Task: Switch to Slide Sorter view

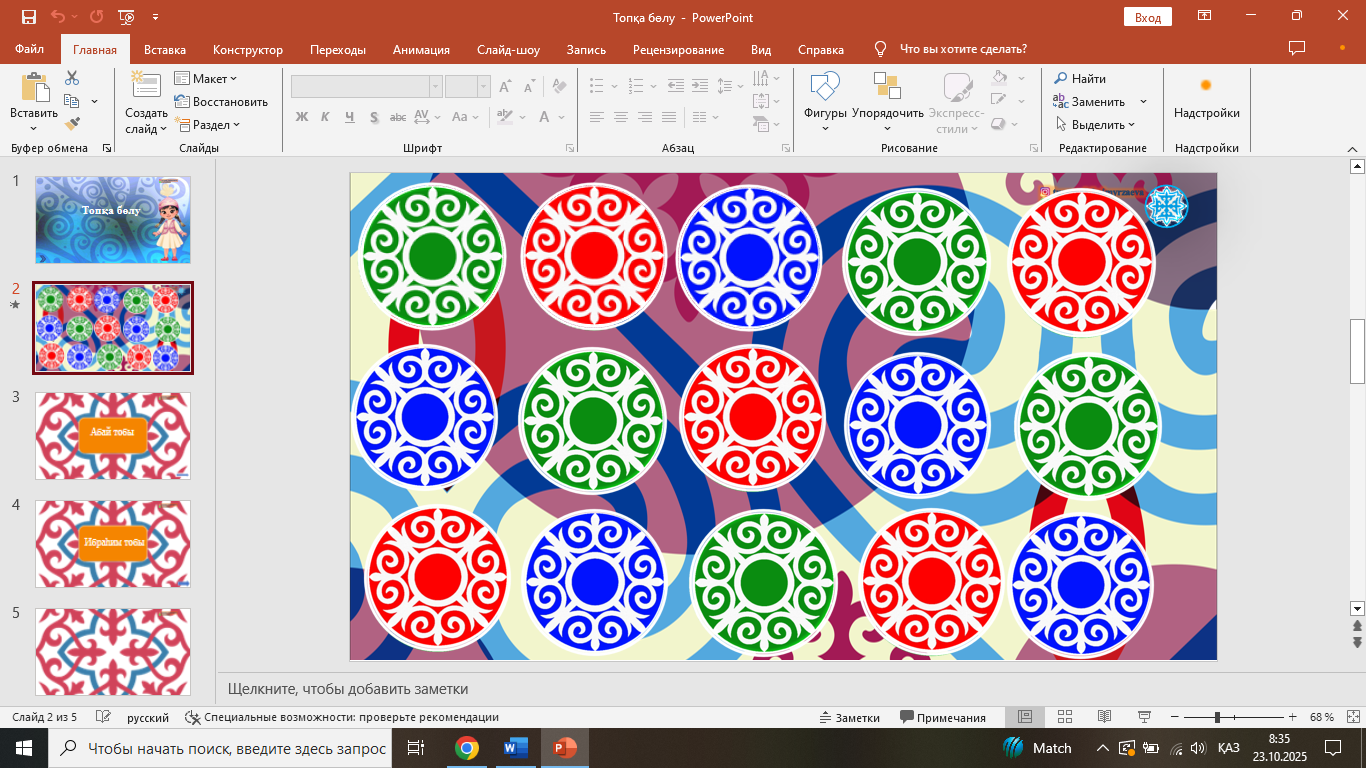Action: tap(1065, 717)
